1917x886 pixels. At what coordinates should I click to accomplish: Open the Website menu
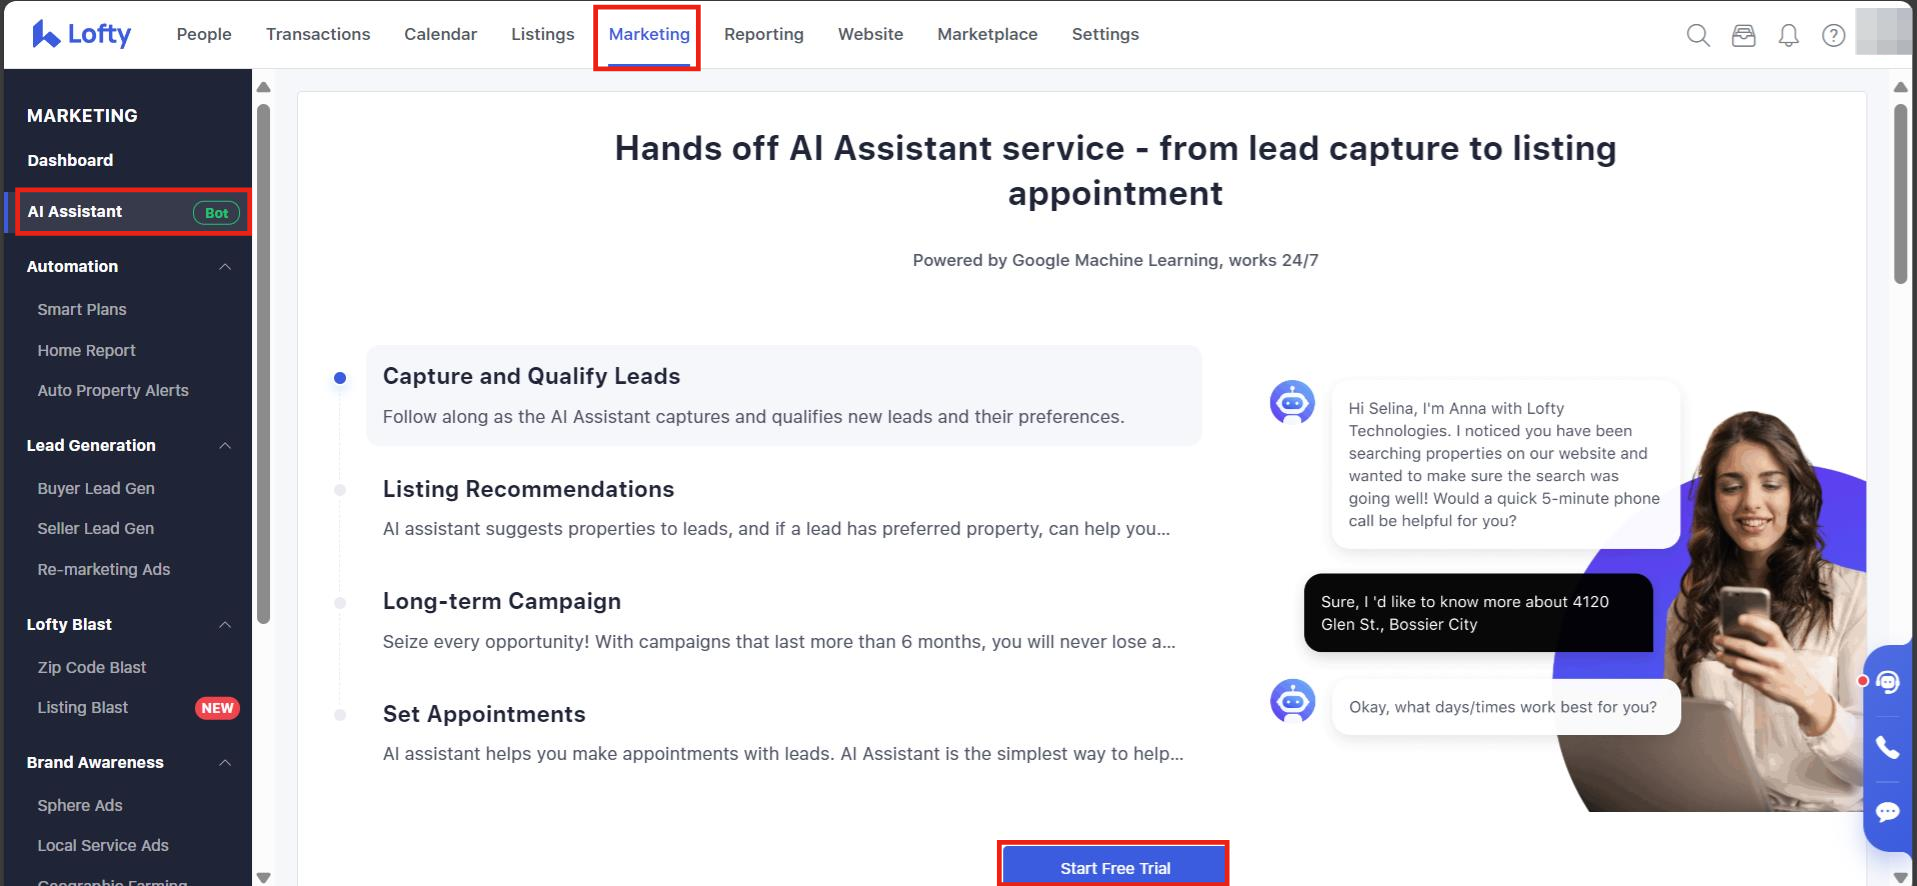[870, 34]
